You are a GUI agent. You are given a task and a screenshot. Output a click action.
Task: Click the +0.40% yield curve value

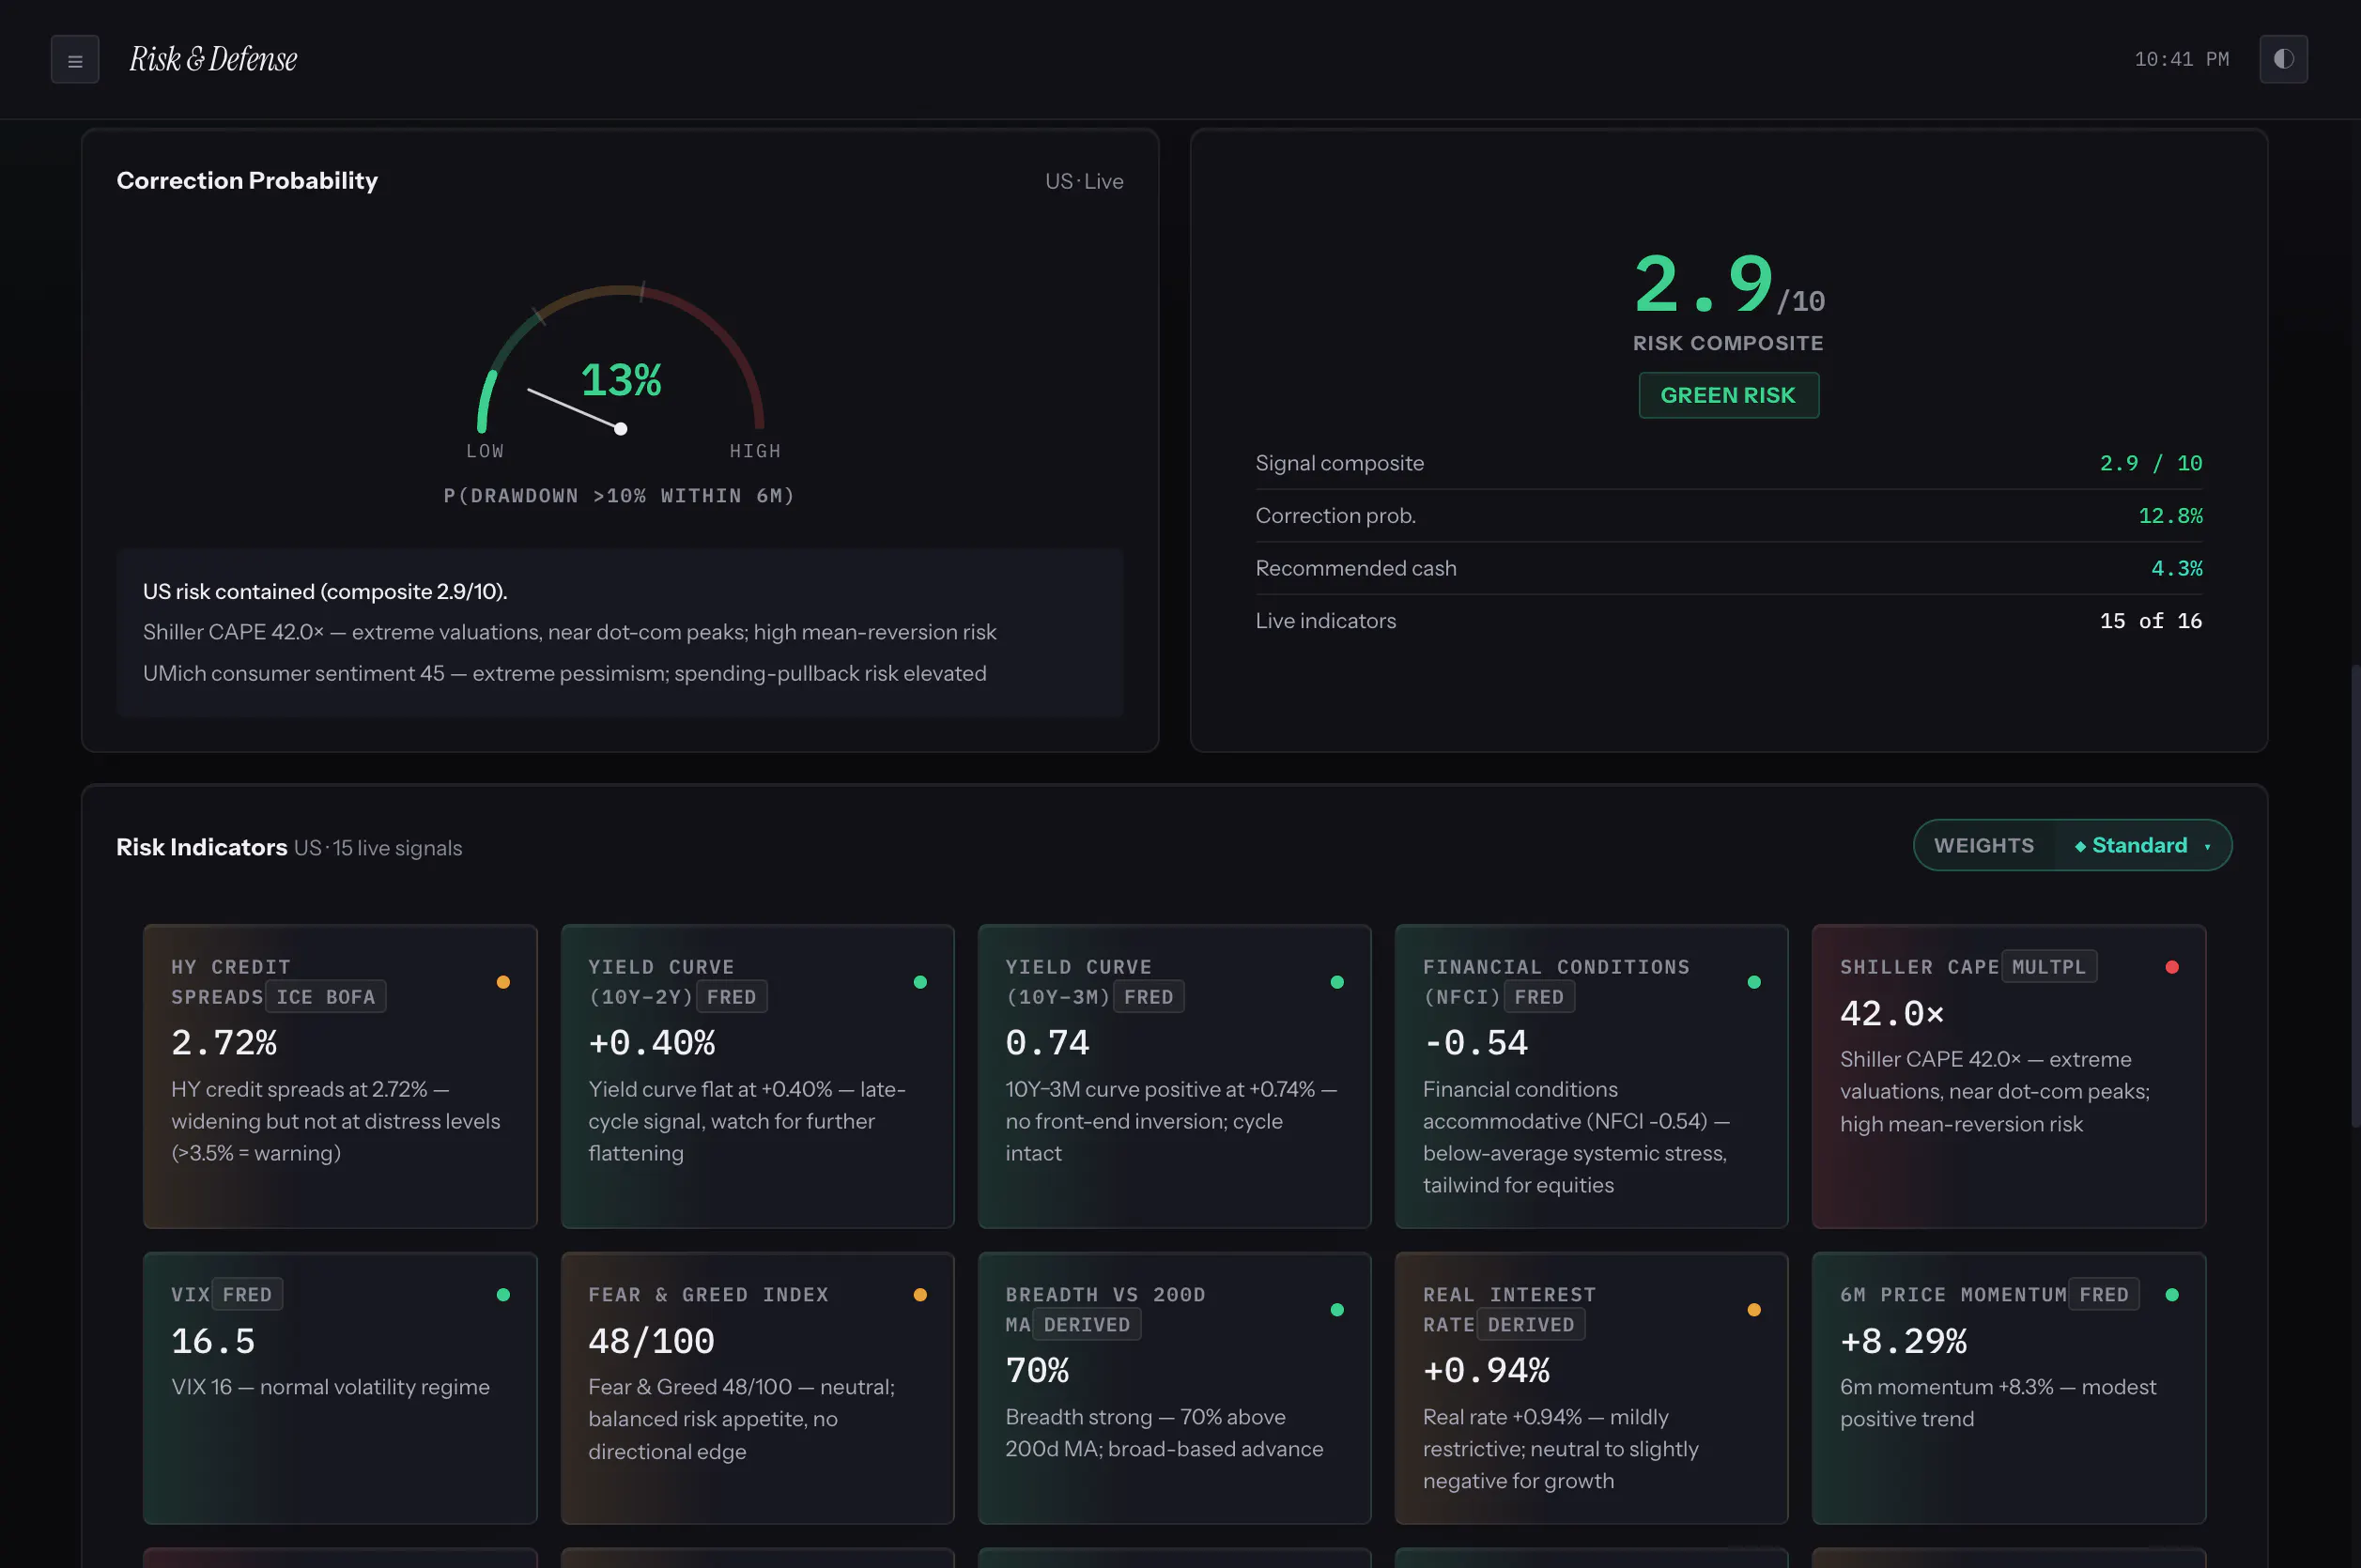pyautogui.click(x=652, y=1043)
